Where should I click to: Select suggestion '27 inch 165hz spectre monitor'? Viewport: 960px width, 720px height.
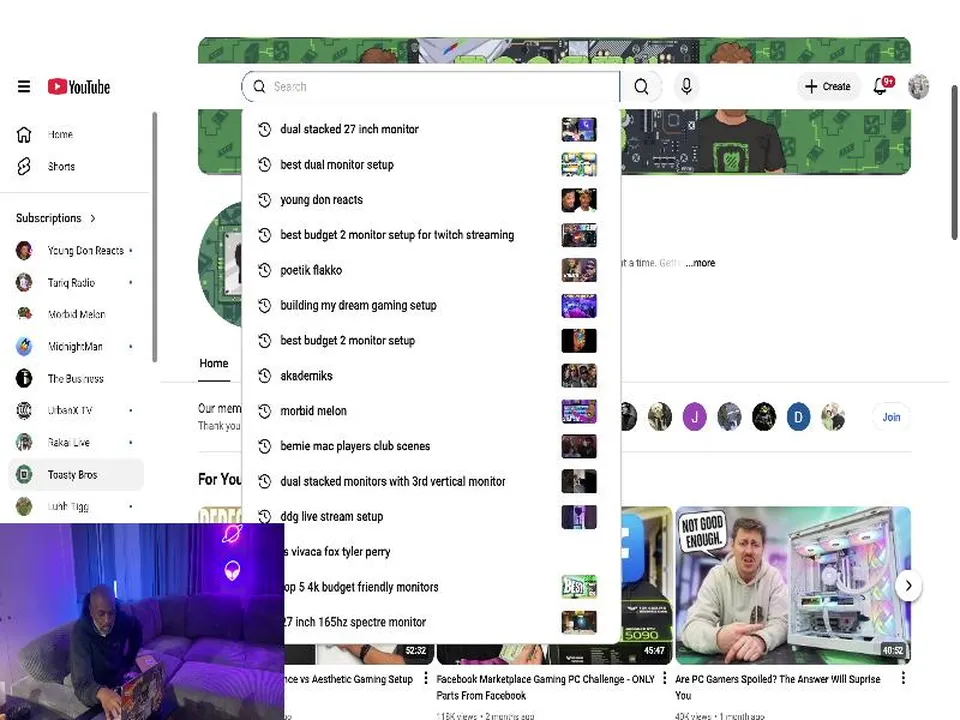coord(450,622)
